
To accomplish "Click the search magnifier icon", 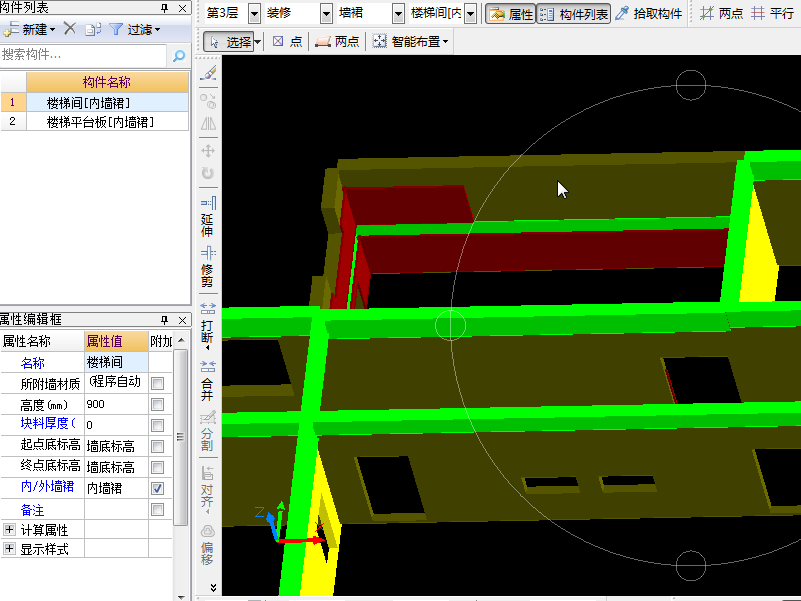I will (179, 56).
